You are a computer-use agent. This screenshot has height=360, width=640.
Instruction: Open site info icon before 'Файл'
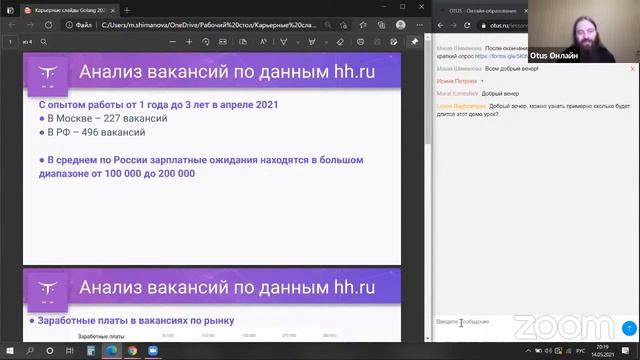69,25
